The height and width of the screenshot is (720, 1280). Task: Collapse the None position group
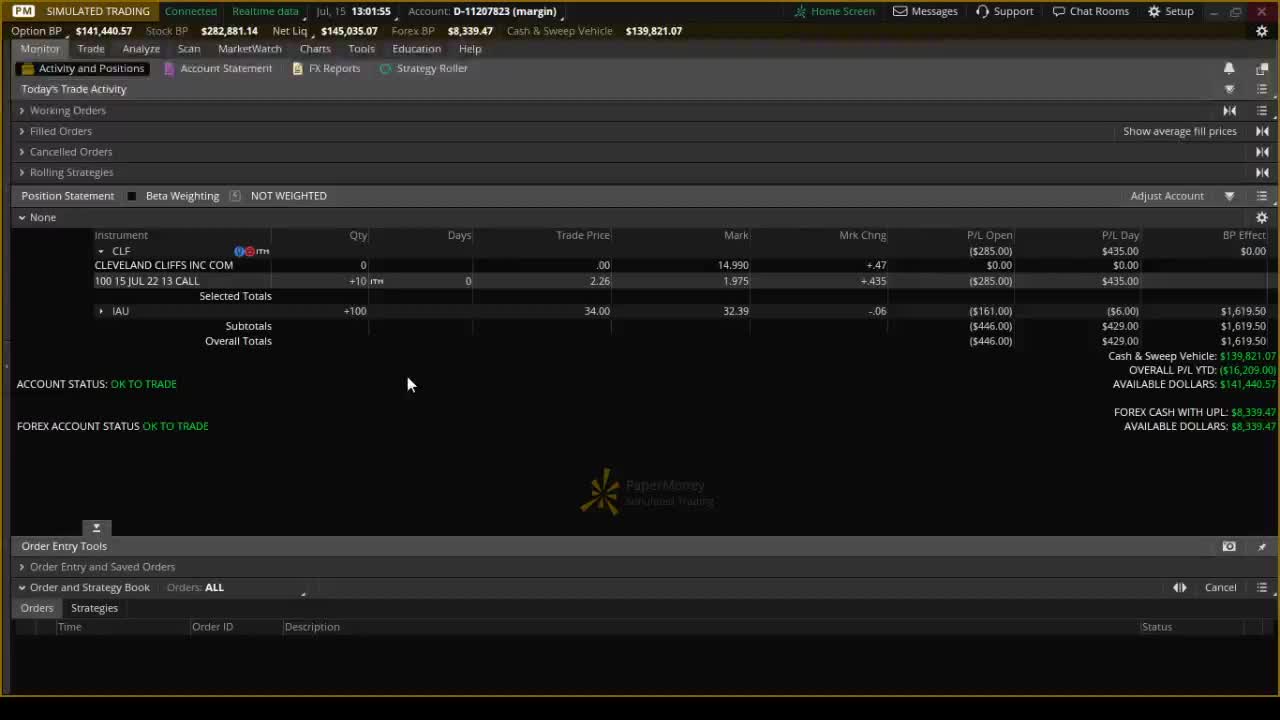click(22, 217)
